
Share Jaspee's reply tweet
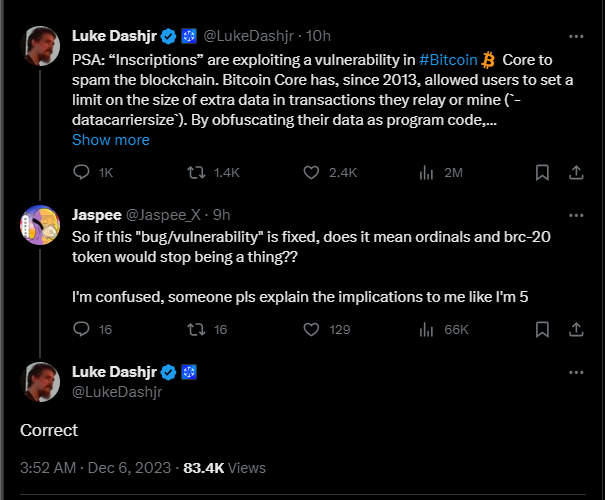576,329
